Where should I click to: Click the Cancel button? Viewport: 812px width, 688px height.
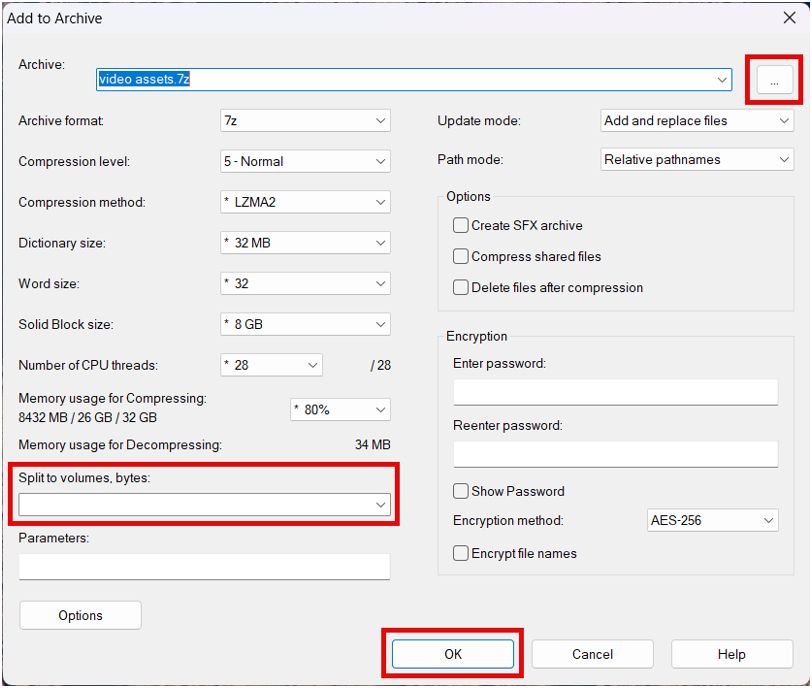[x=592, y=654]
